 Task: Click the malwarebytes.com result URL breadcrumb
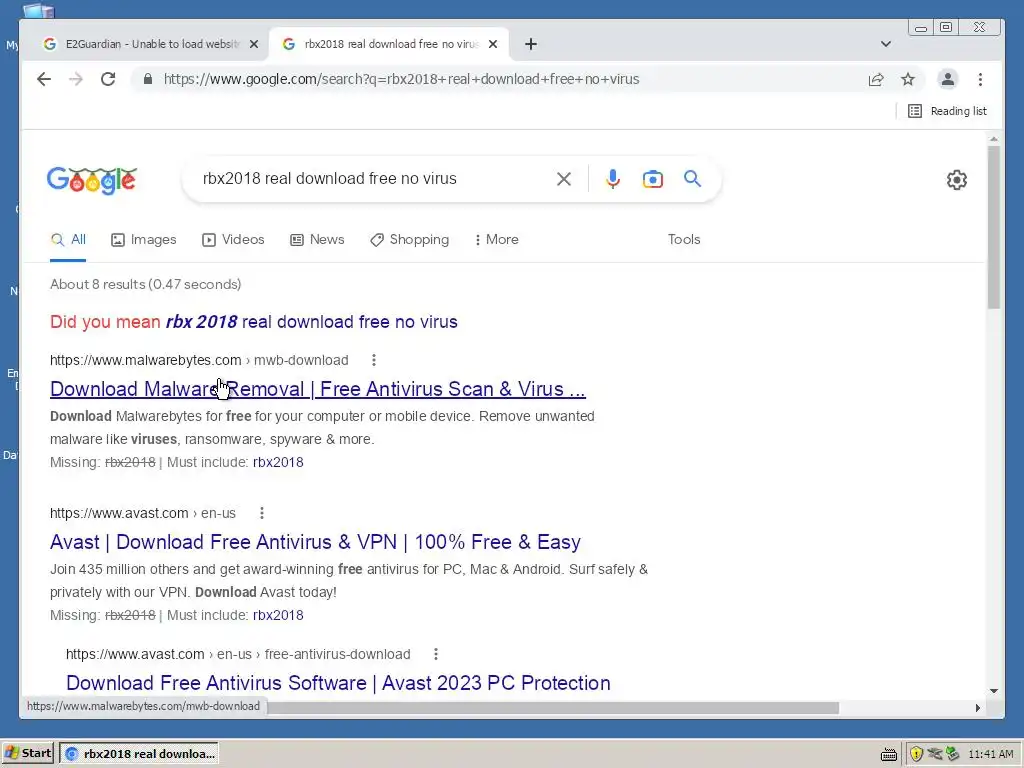199,360
